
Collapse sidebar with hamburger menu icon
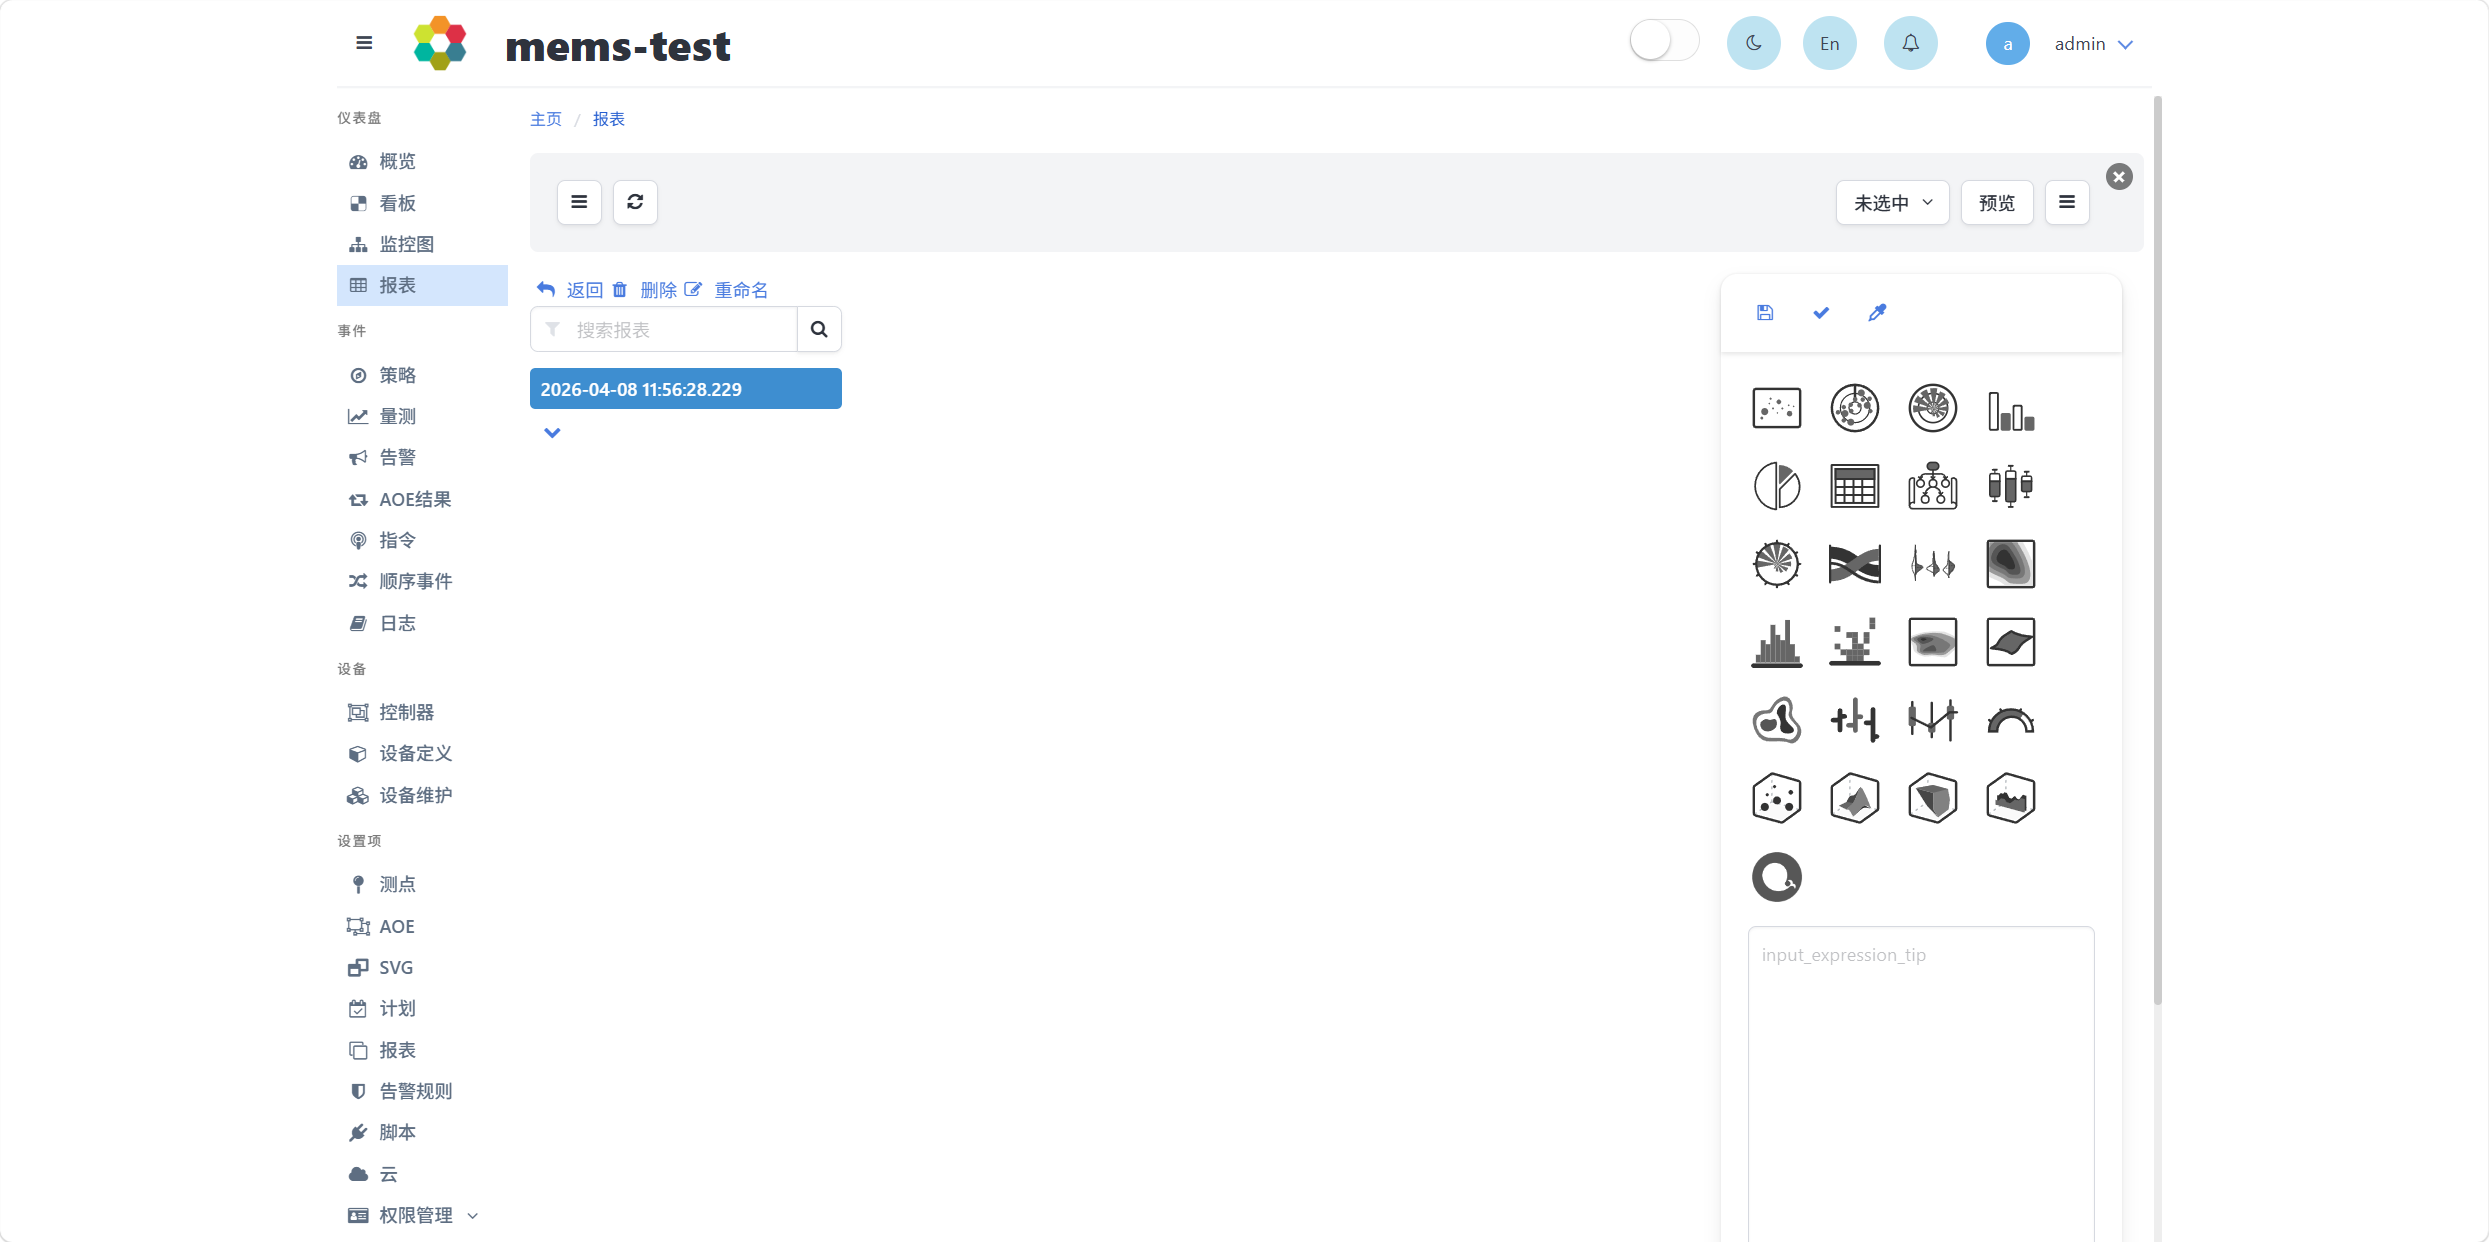click(364, 43)
